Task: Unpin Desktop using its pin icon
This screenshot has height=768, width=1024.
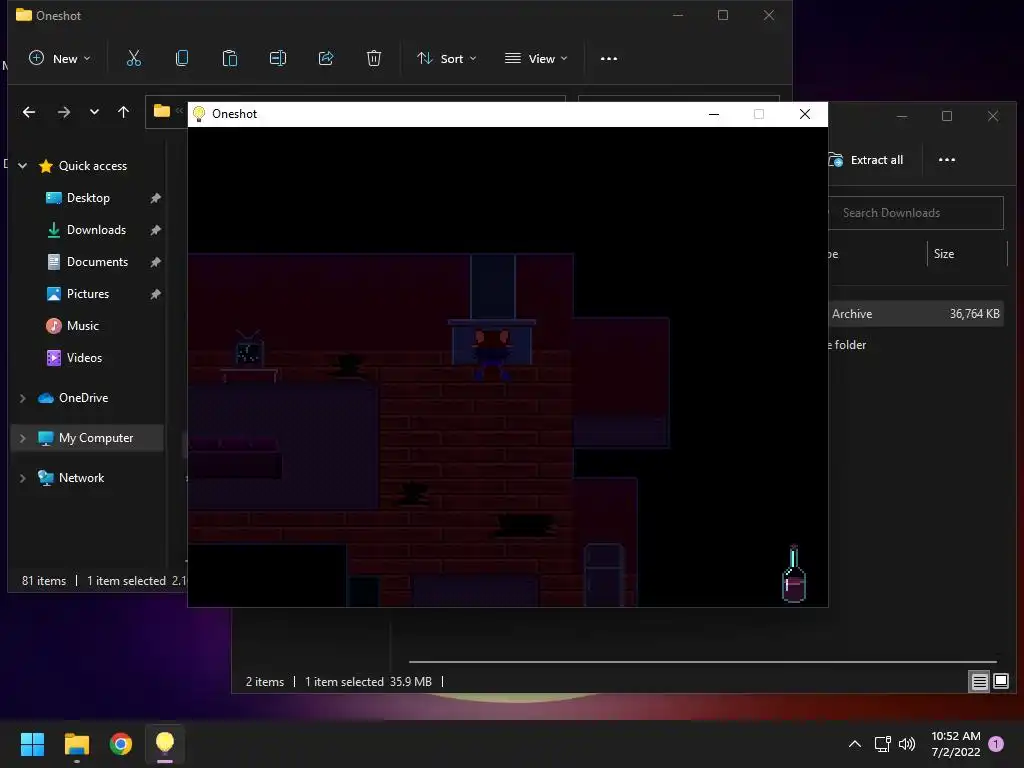Action: click(155, 198)
